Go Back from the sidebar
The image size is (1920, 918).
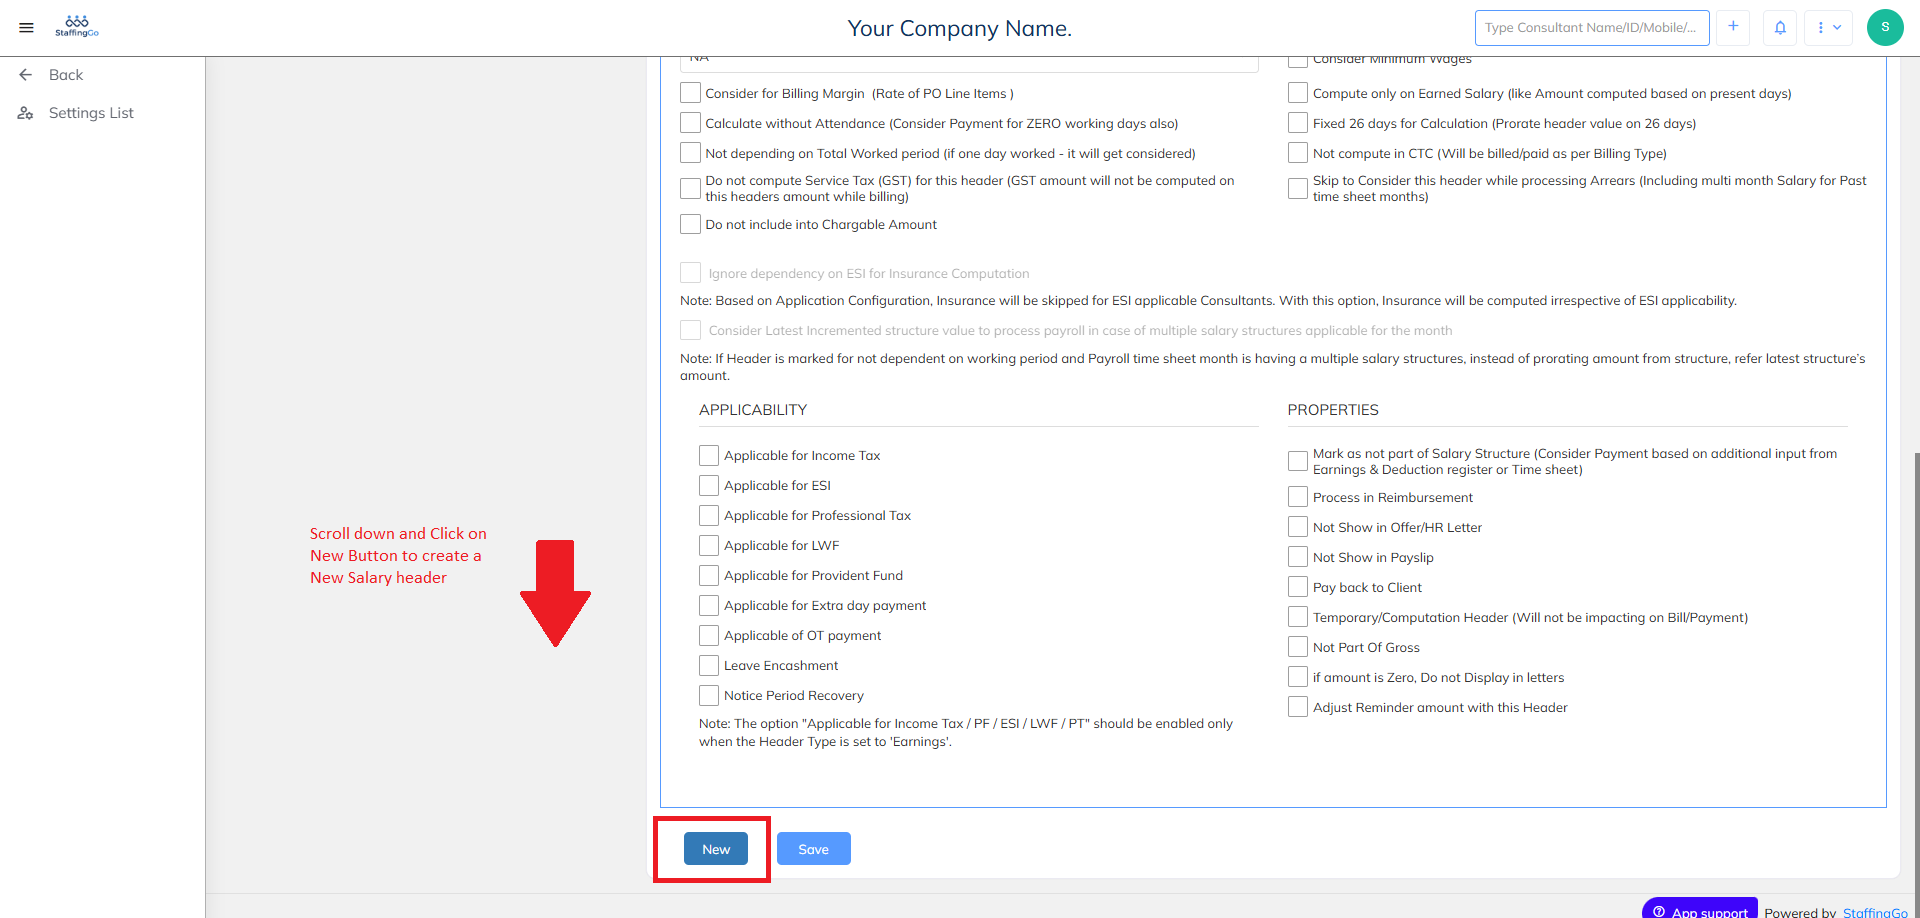tap(66, 75)
